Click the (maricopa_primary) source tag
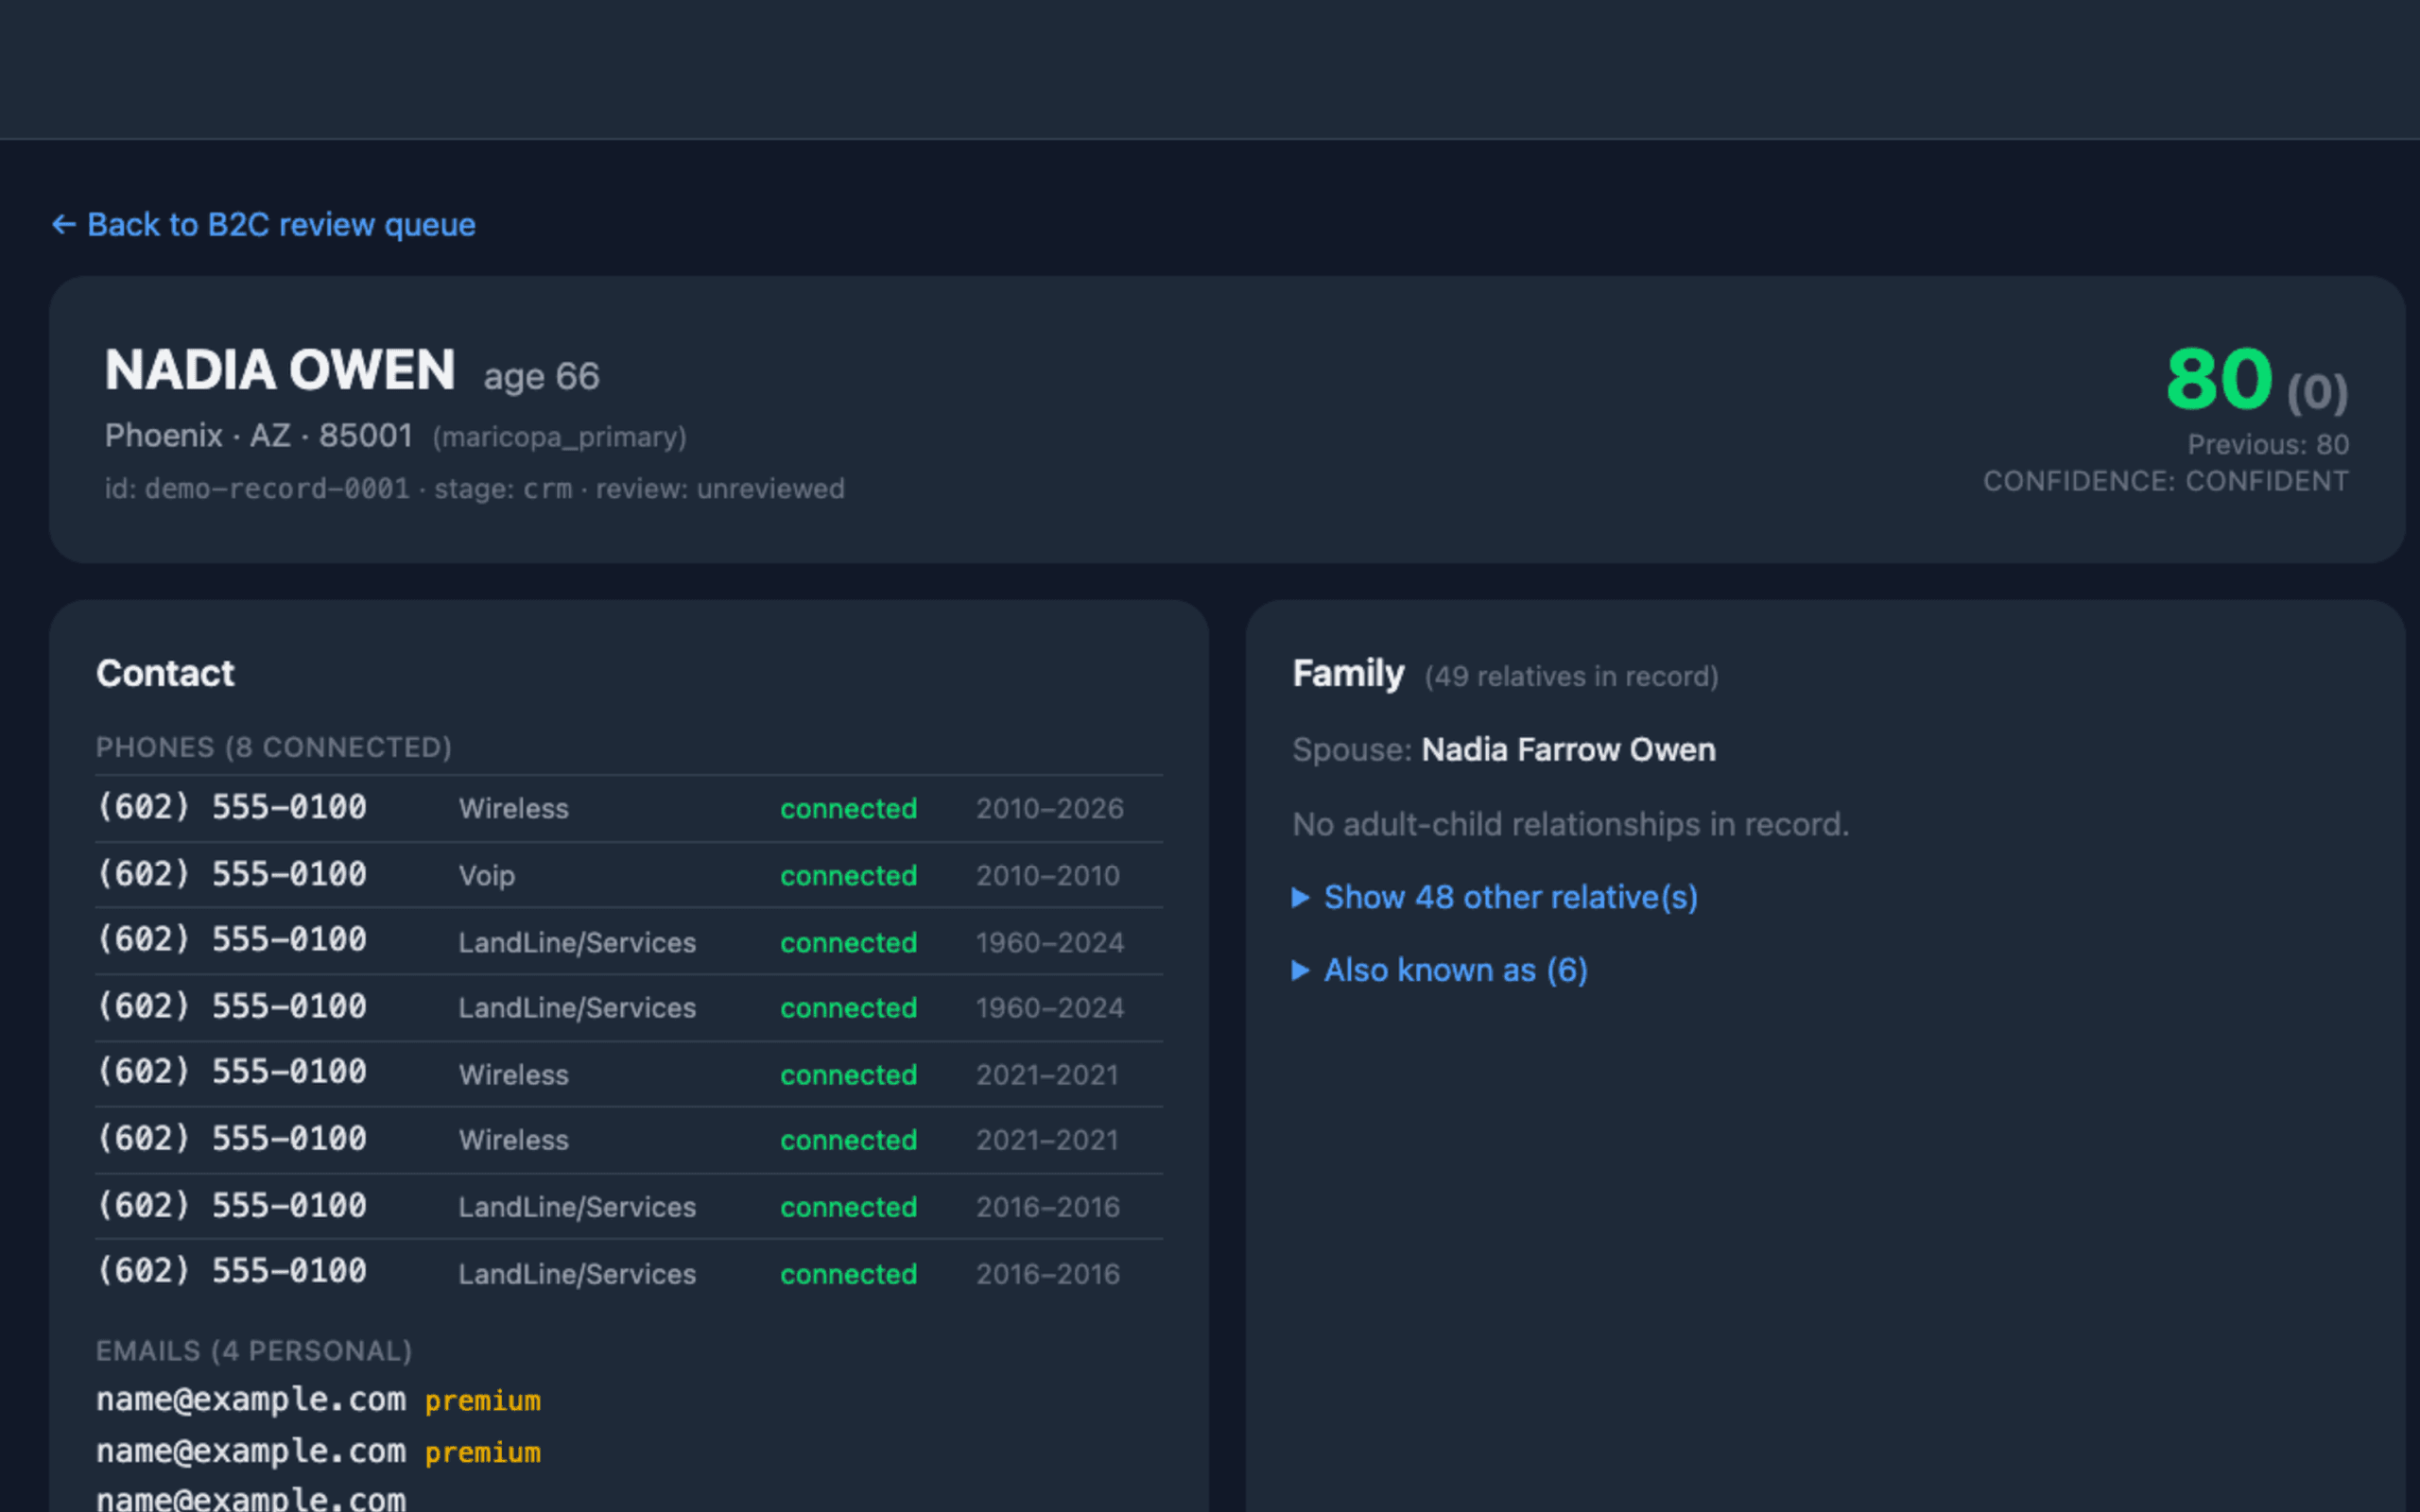Screen dimensions: 2420x1512 [560, 437]
